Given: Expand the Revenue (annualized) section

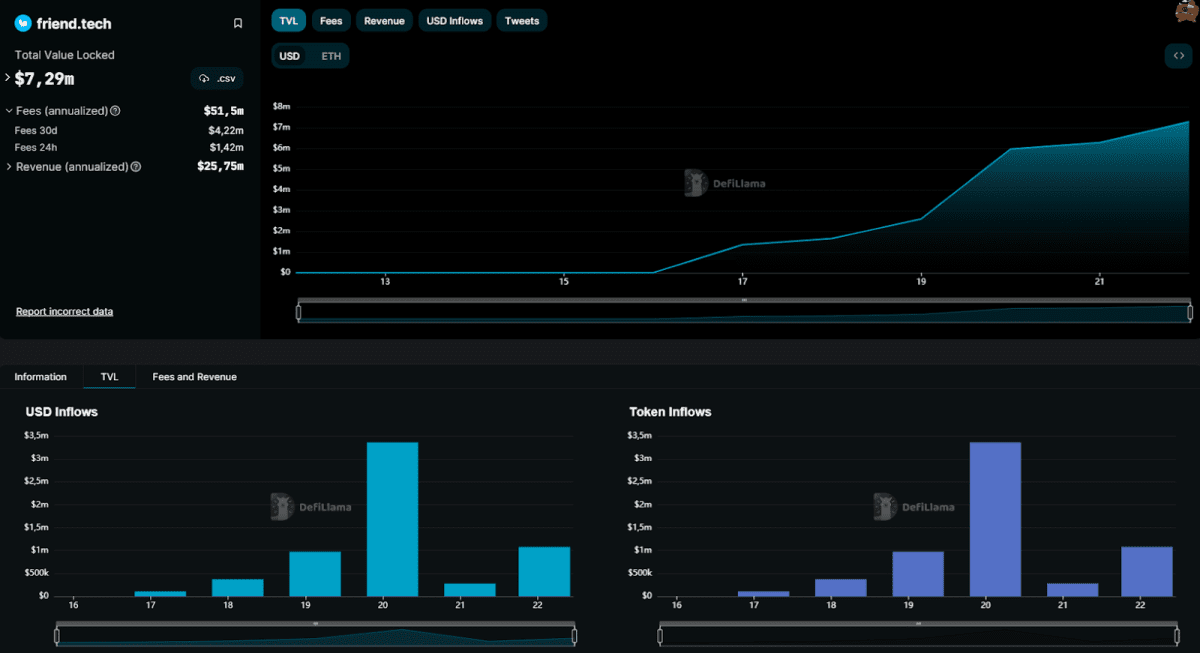Looking at the screenshot, I should click(9, 166).
